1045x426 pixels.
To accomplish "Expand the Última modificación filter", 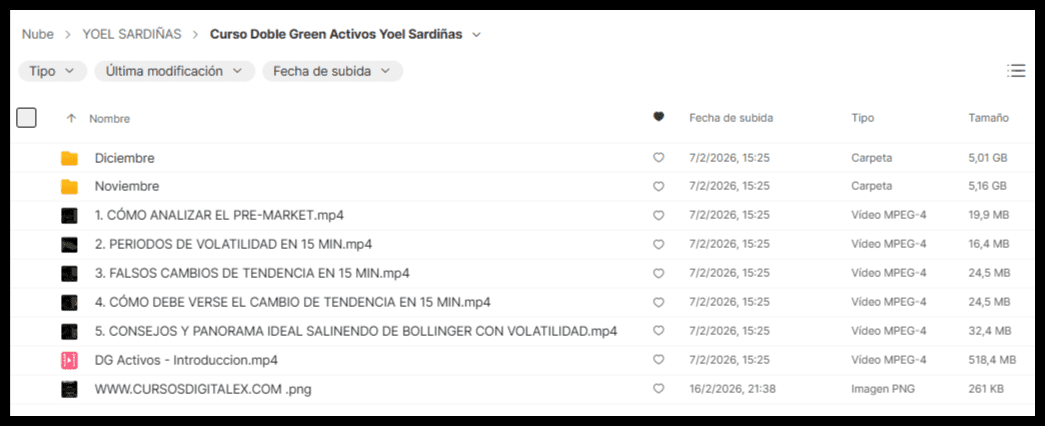I will pos(173,71).
